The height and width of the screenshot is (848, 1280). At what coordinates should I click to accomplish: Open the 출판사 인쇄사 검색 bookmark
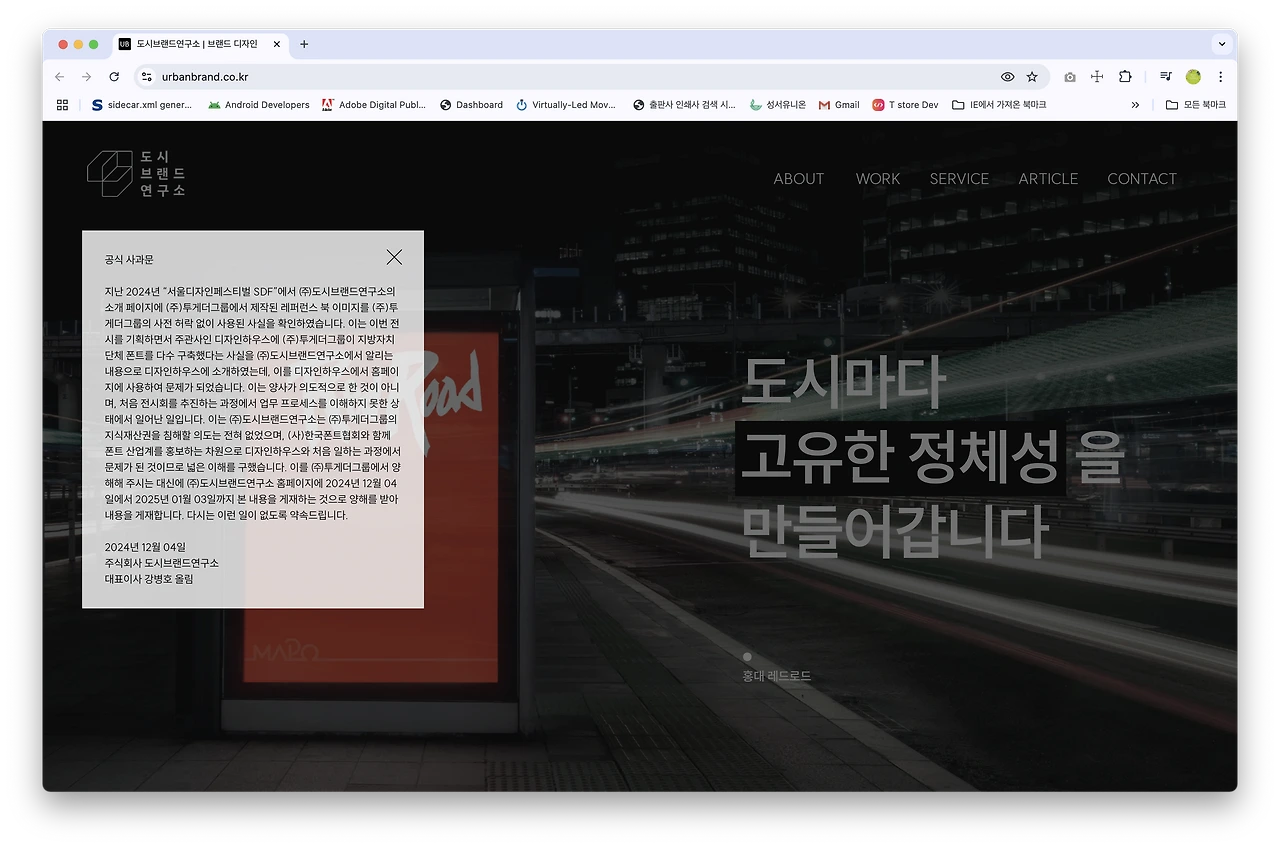[x=684, y=105]
